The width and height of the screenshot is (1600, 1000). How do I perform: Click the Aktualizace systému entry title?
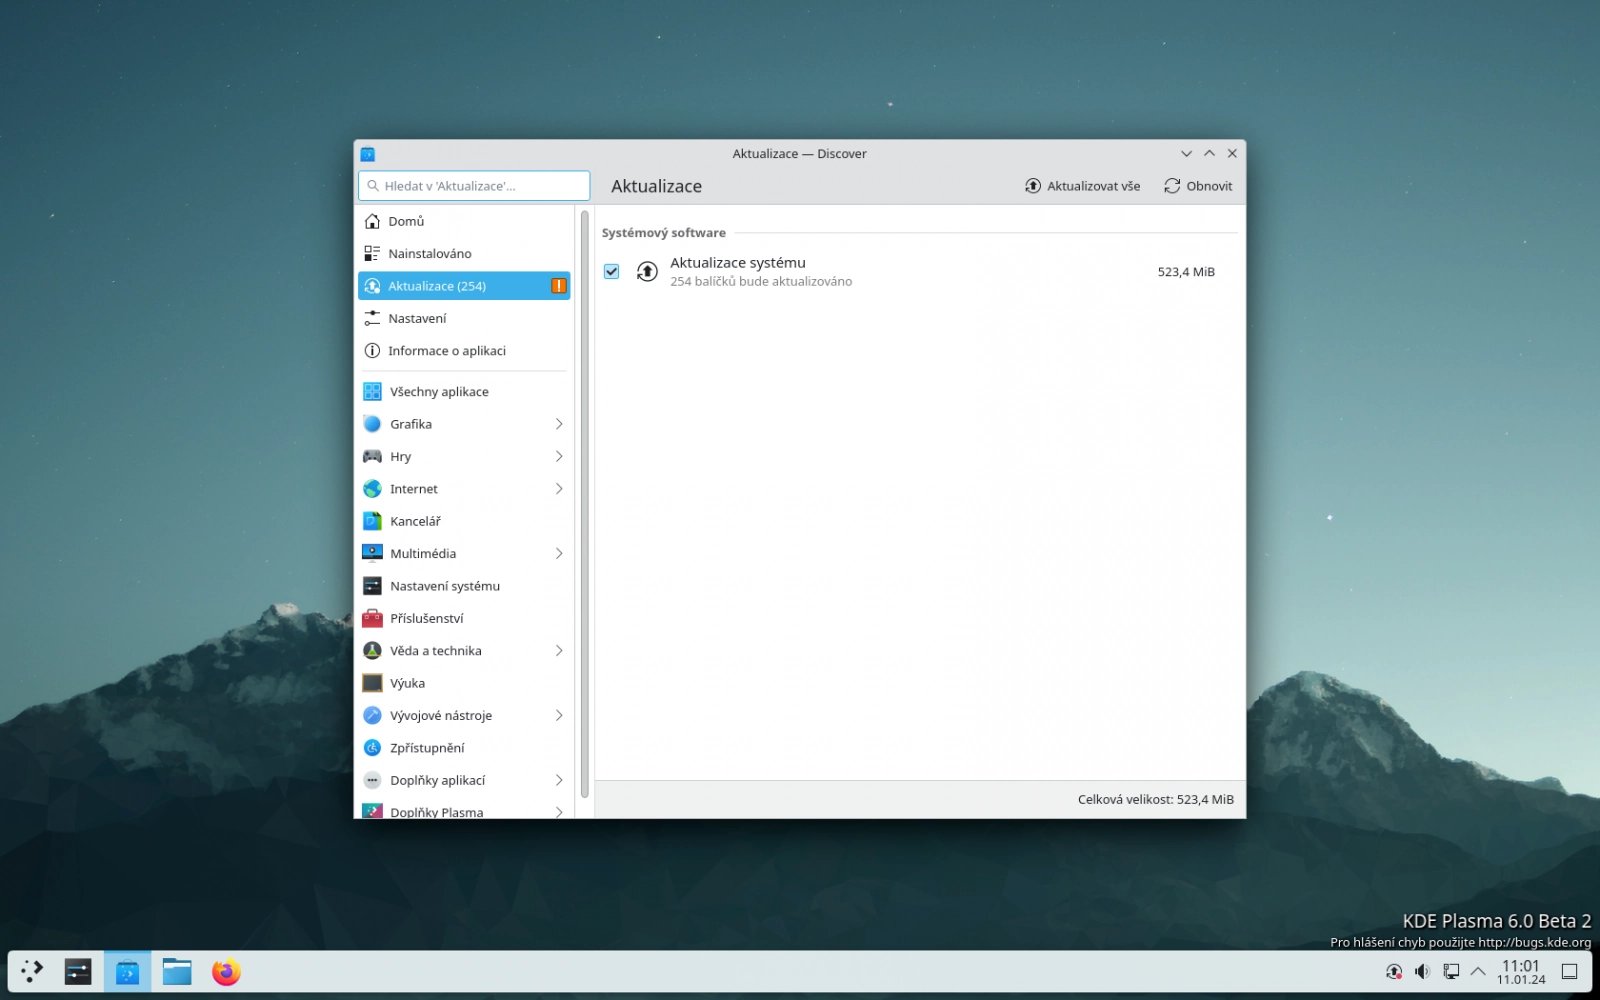738,263
